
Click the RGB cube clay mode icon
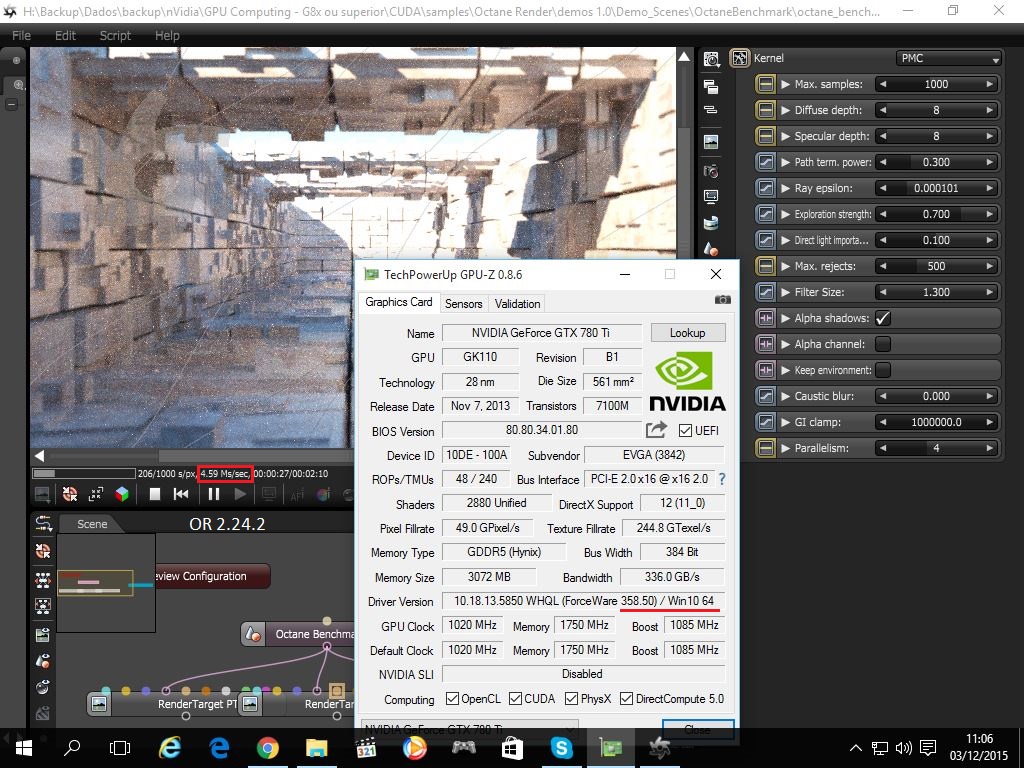pos(122,494)
